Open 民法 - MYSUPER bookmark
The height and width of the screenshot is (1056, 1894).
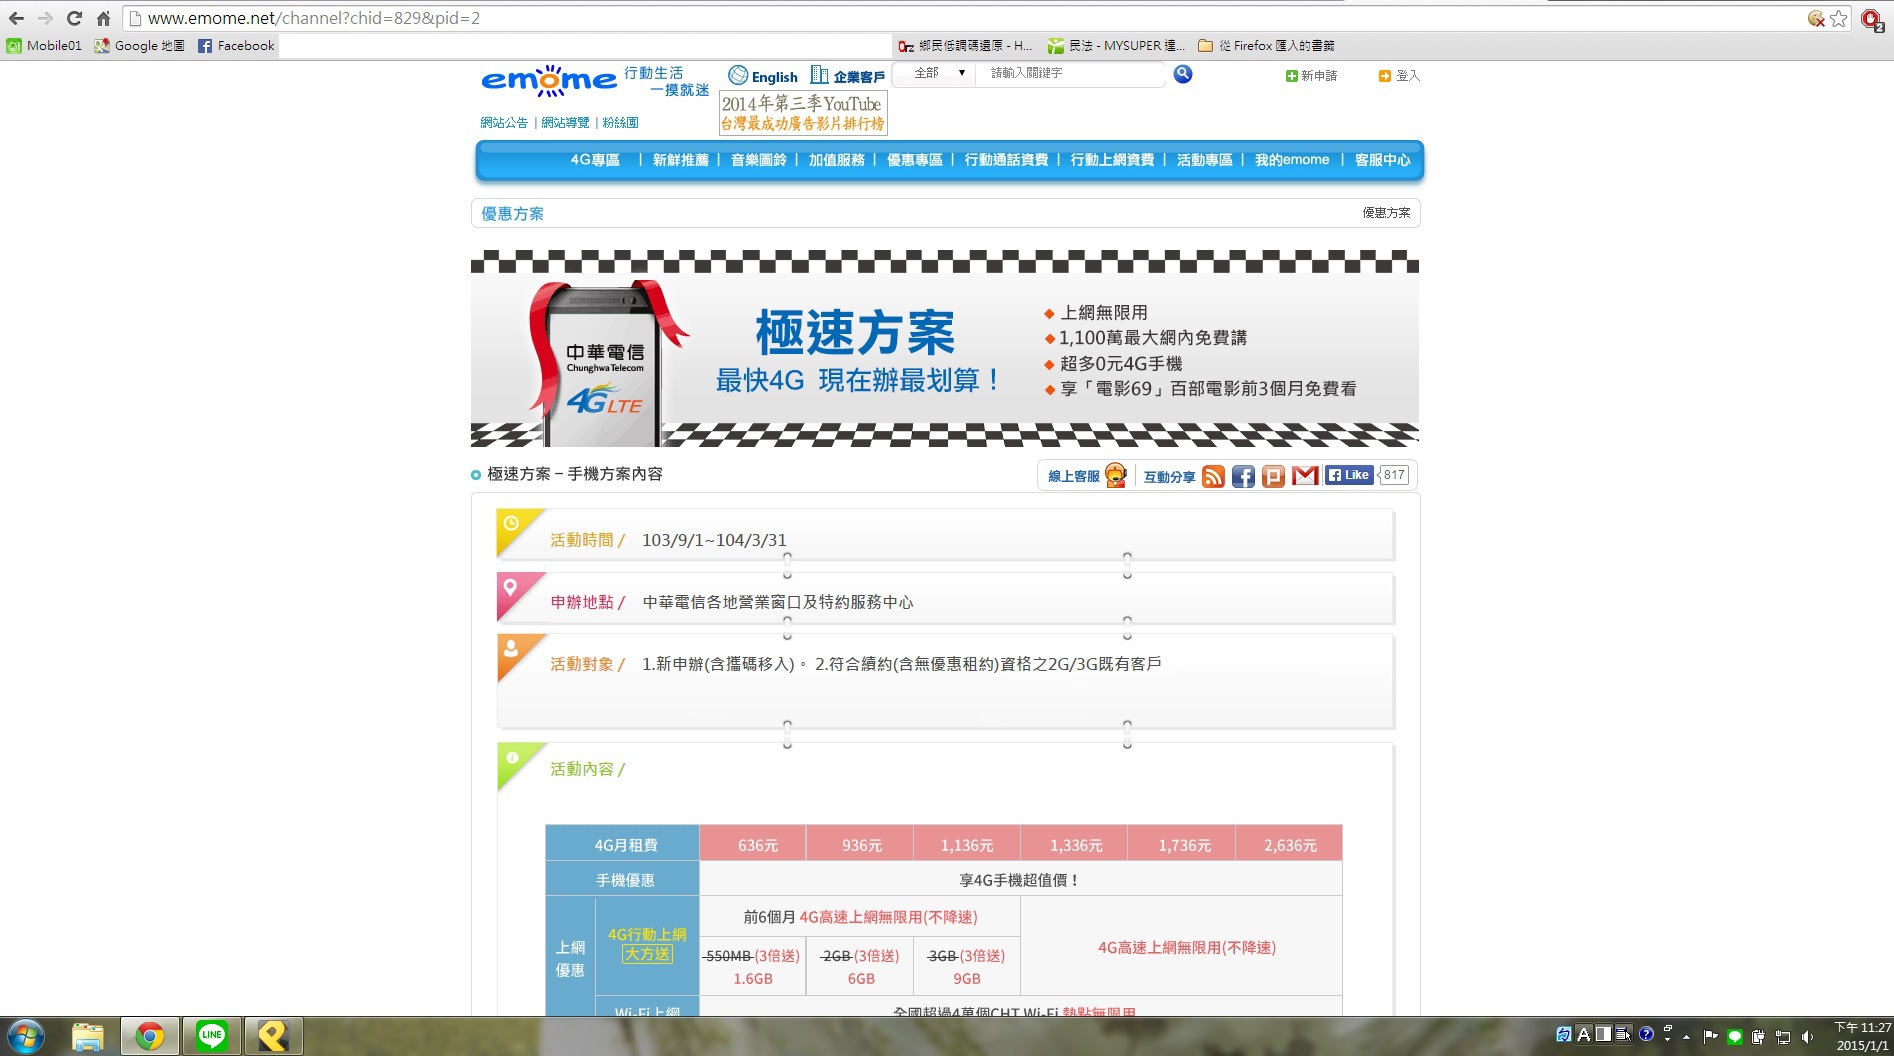point(1116,46)
